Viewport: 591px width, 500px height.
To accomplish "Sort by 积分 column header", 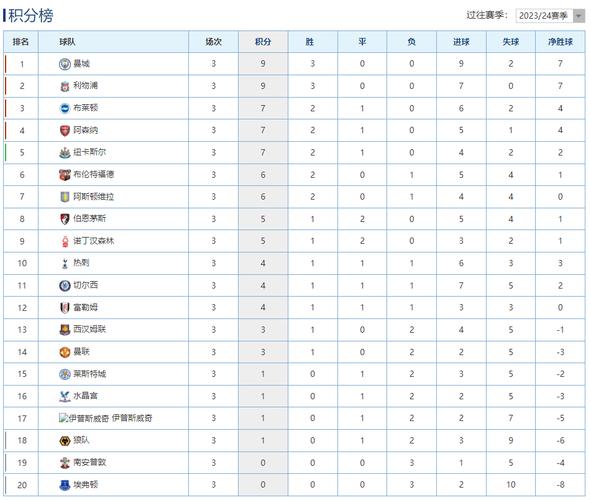I will pos(263,42).
